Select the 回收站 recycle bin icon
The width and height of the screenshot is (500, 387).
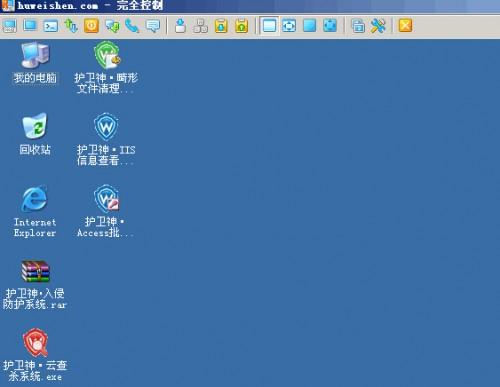[x=35, y=126]
